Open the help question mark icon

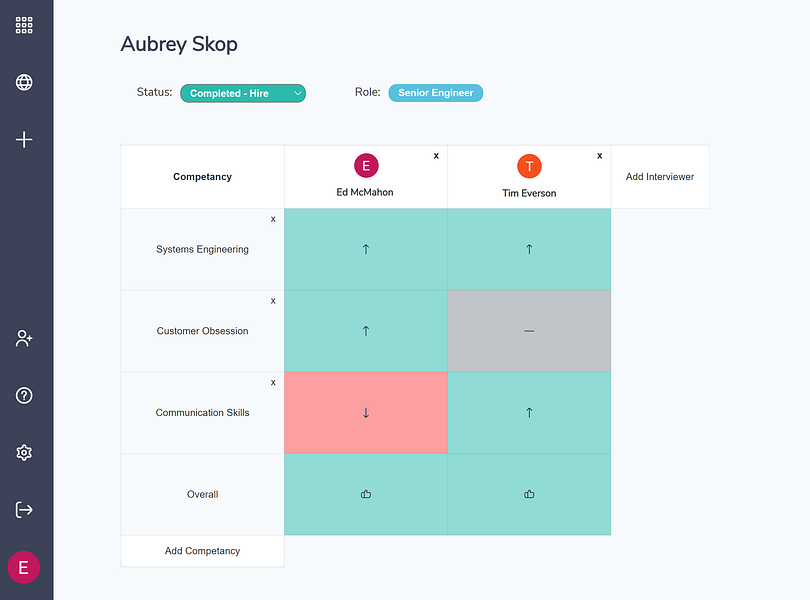24,395
